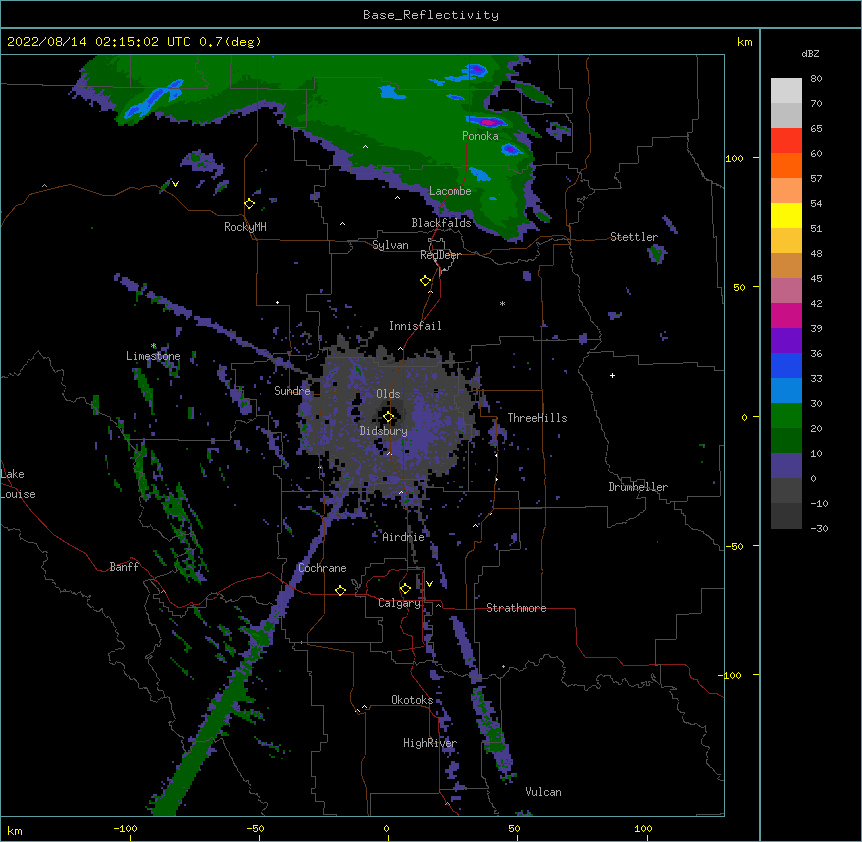Click the white plus marker north of Drumheller
This screenshot has width=862, height=842.
point(612,375)
